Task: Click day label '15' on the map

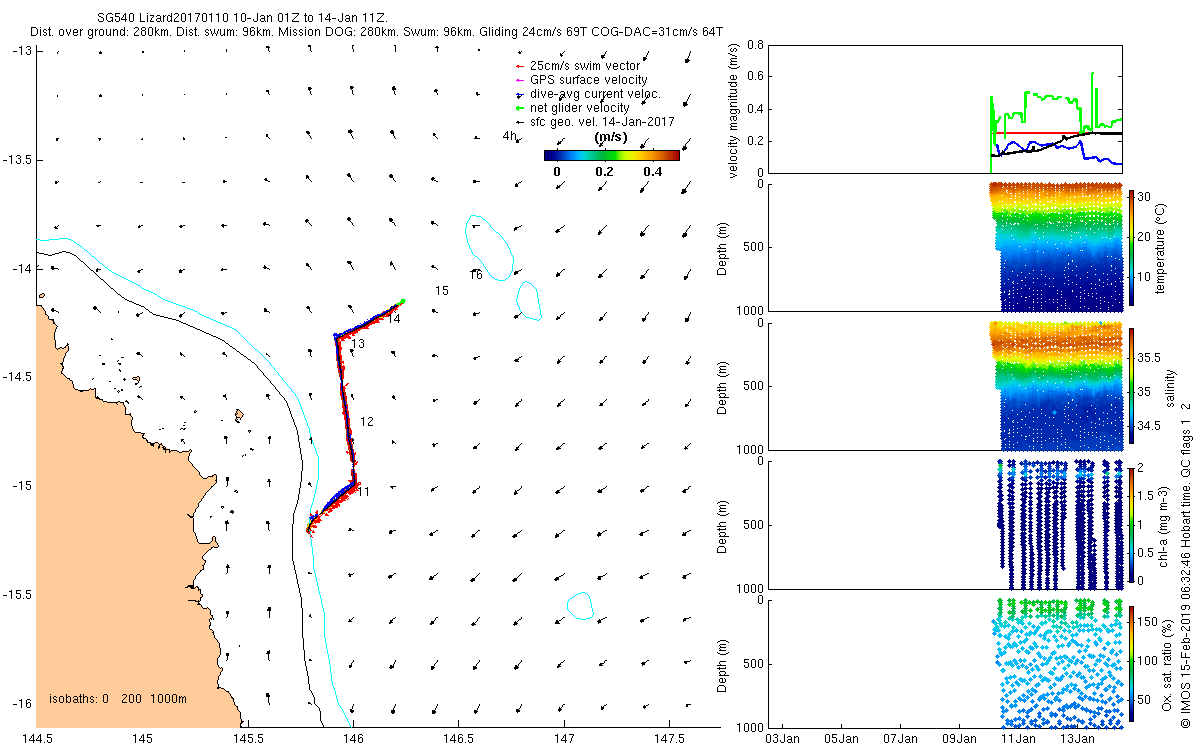Action: point(442,290)
